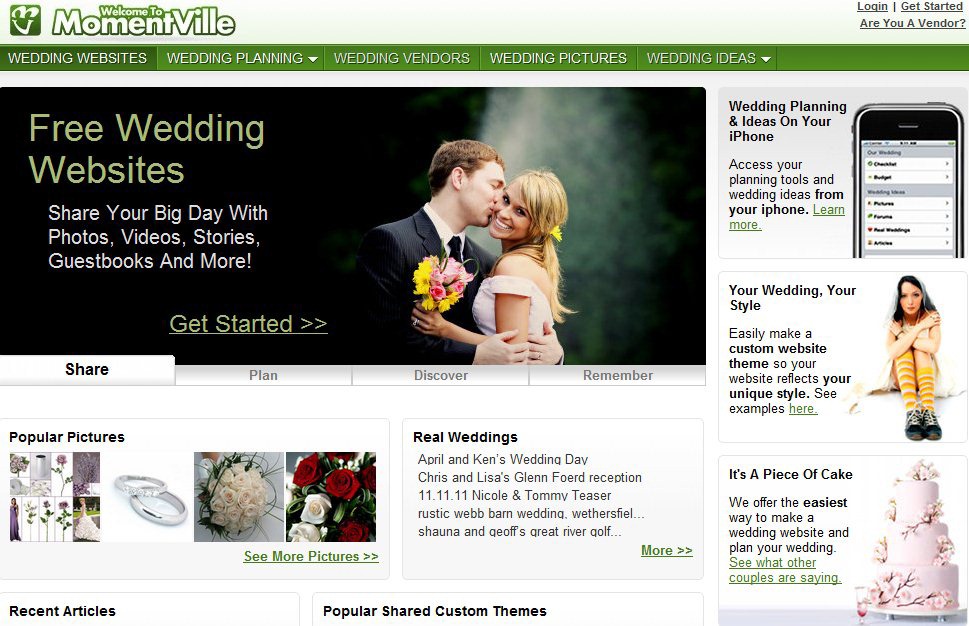
Task: Click the Get Started >> banner link
Action: (248, 324)
